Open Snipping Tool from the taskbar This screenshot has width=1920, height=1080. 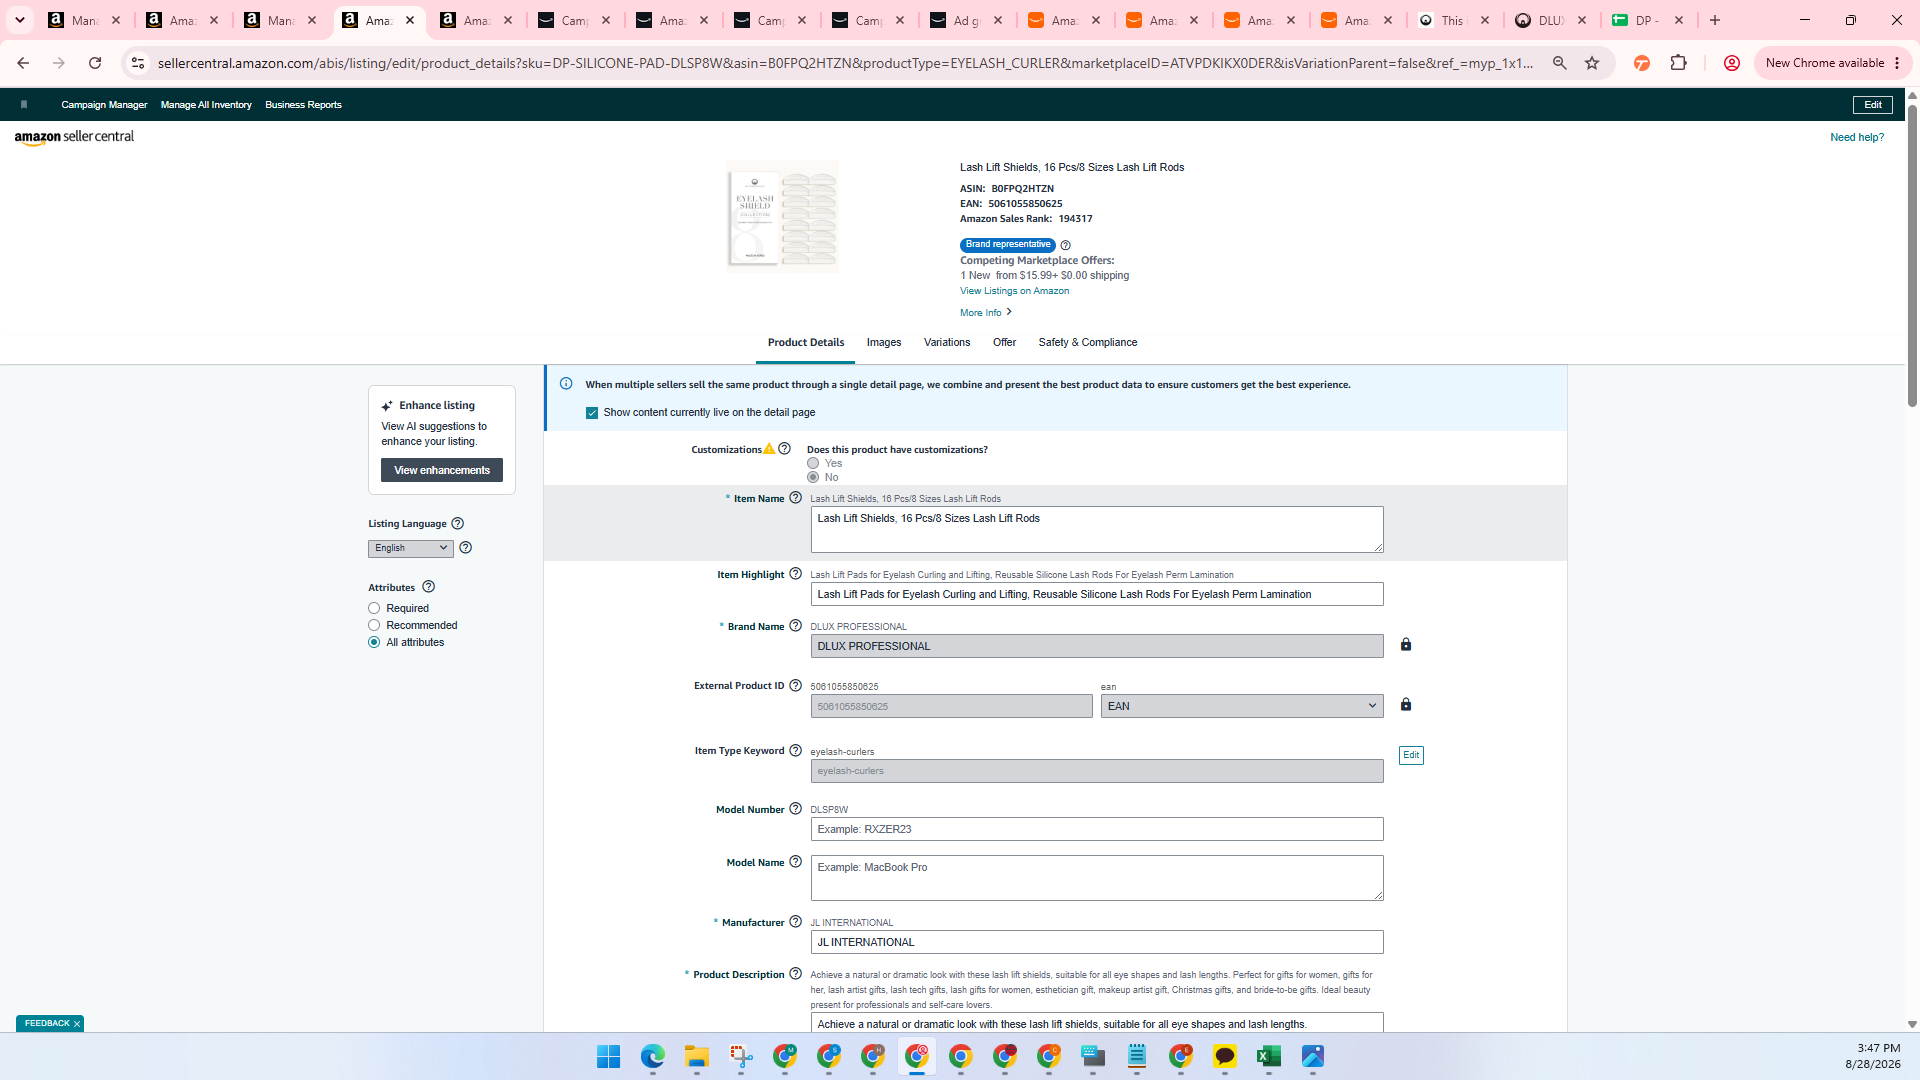(x=741, y=1057)
